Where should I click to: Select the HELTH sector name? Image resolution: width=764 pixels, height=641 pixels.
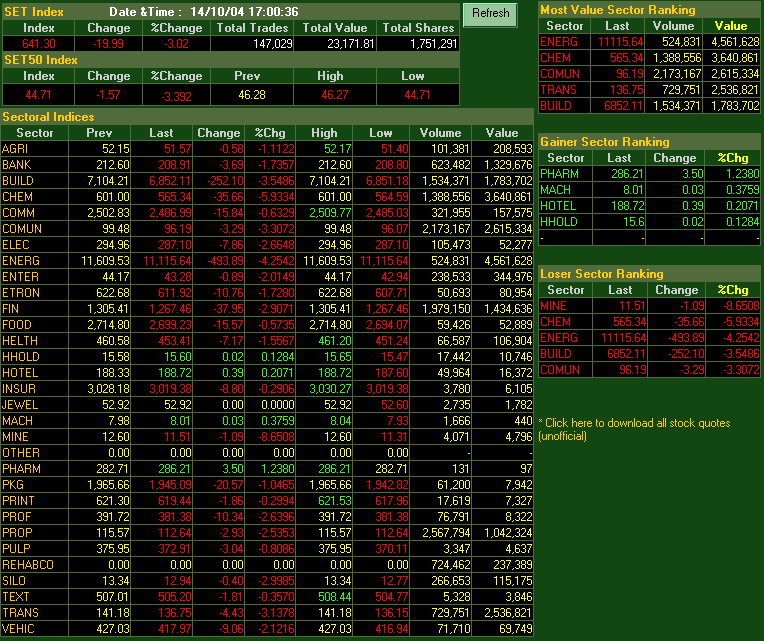[20, 341]
